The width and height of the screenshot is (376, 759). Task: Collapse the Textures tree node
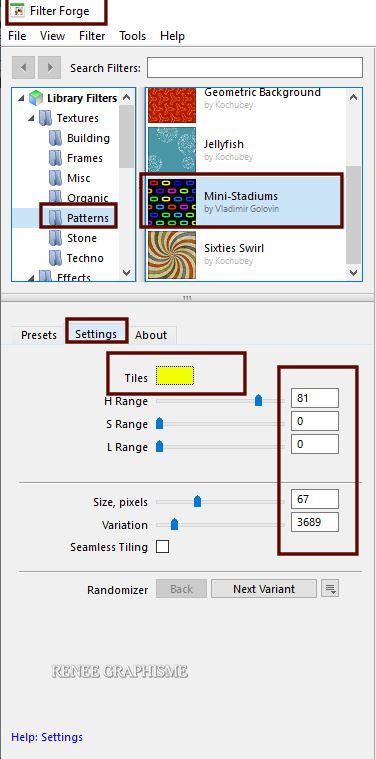[31, 119]
